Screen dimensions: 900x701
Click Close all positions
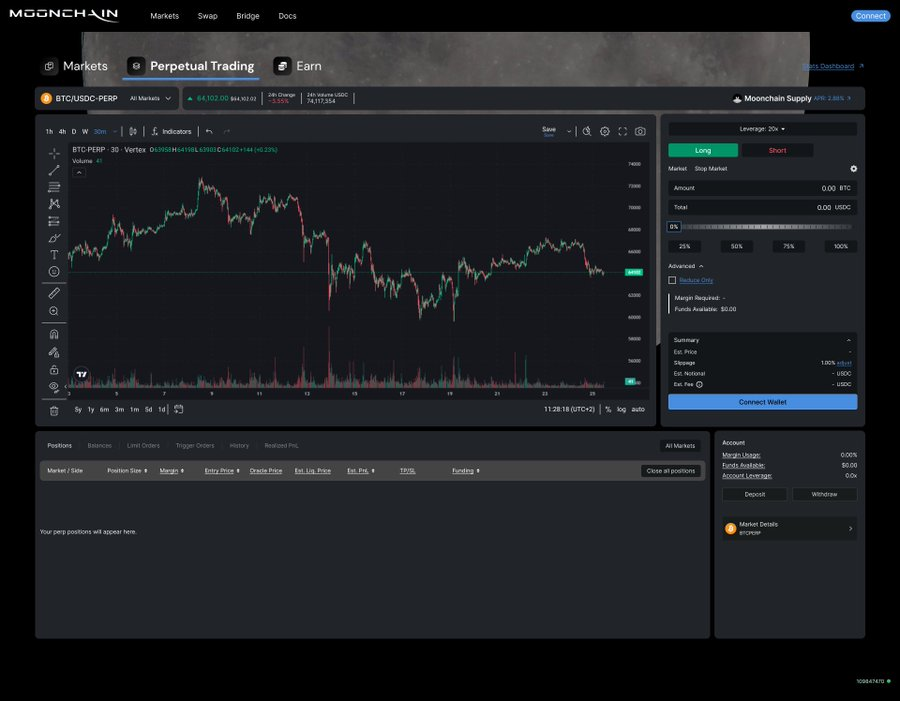click(670, 471)
